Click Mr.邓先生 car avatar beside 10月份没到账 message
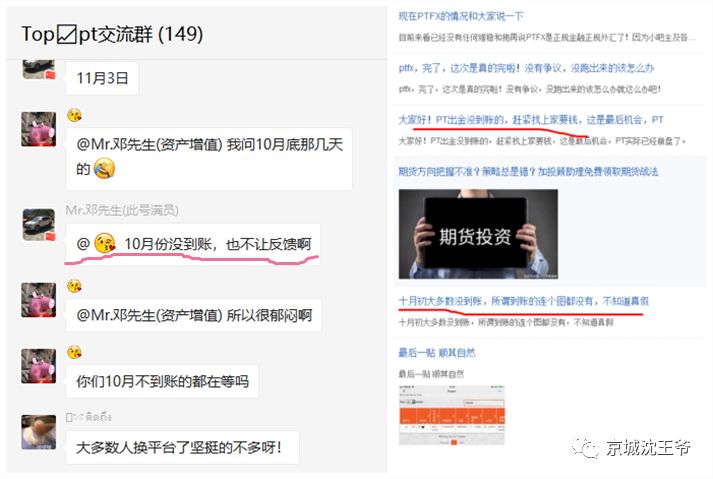Image resolution: width=713 pixels, height=479 pixels. click(x=39, y=224)
